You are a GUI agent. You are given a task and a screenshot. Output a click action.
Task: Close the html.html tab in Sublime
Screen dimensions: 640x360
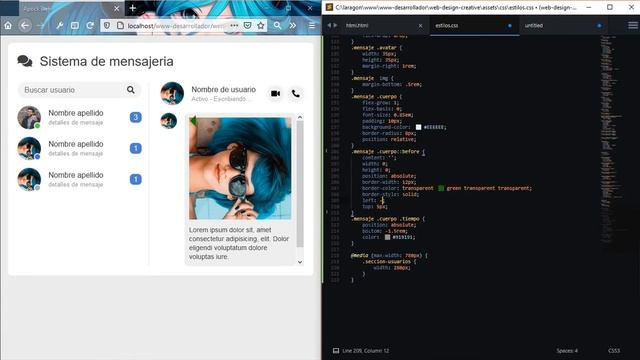[420, 26]
